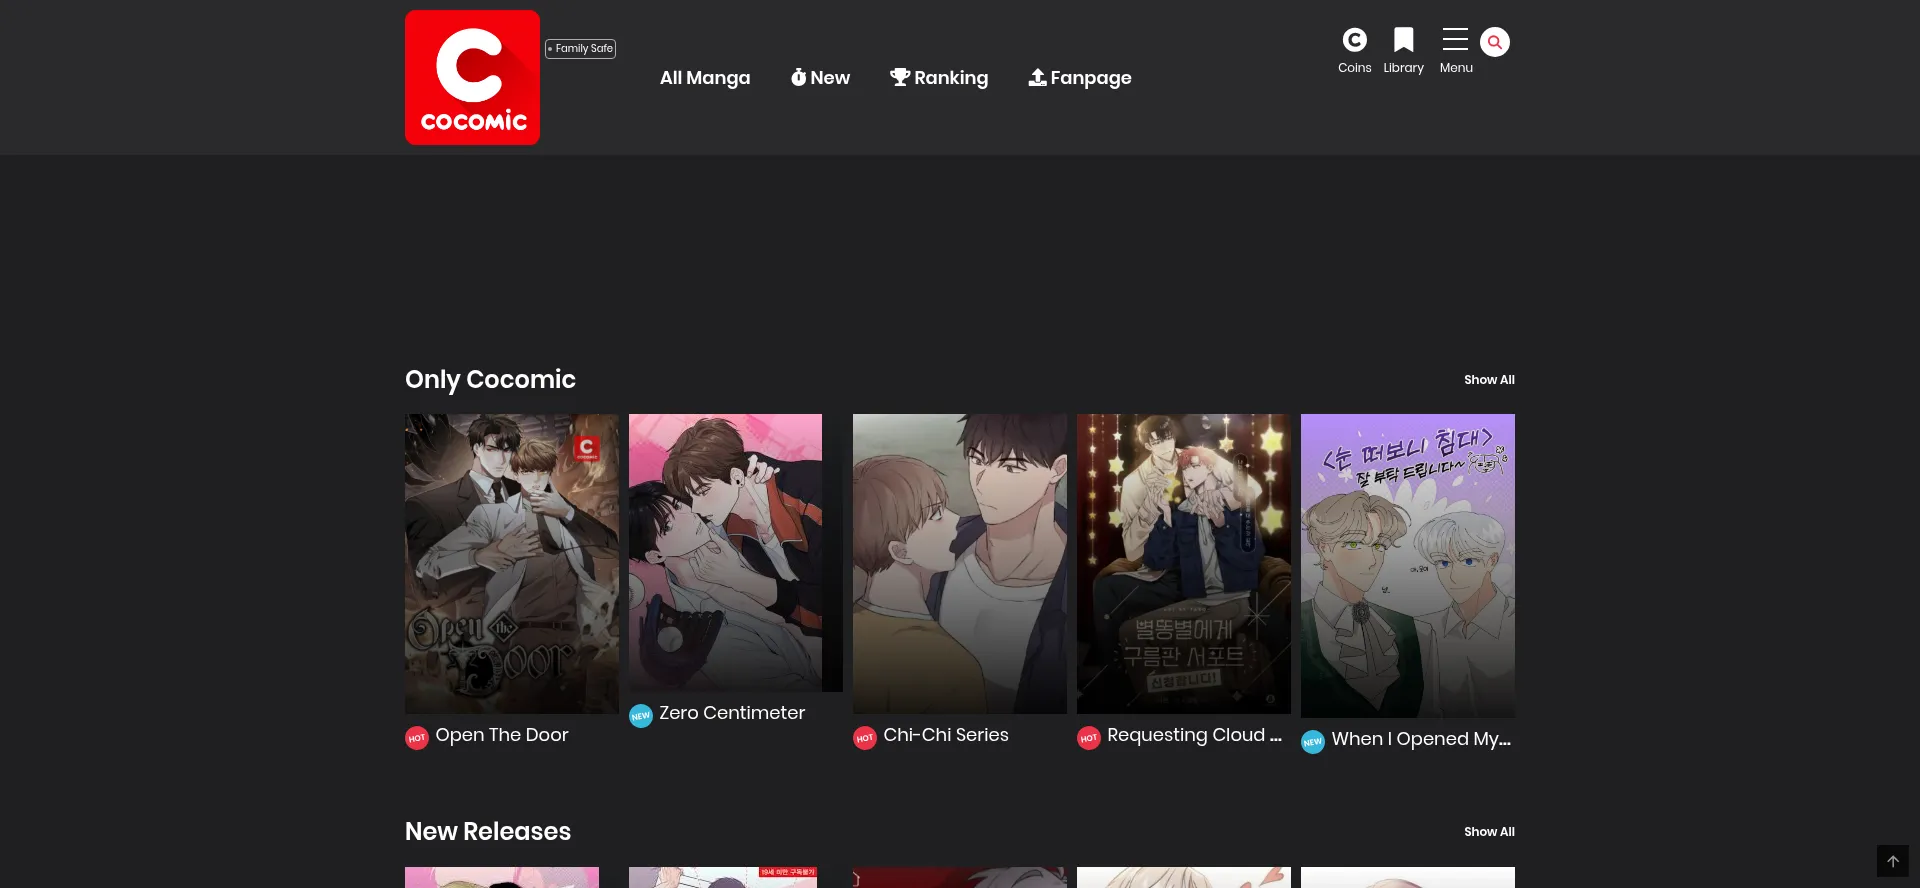Click the NEW badge beside Zero Centimeter
Screen dimensions: 1920x888
point(641,716)
